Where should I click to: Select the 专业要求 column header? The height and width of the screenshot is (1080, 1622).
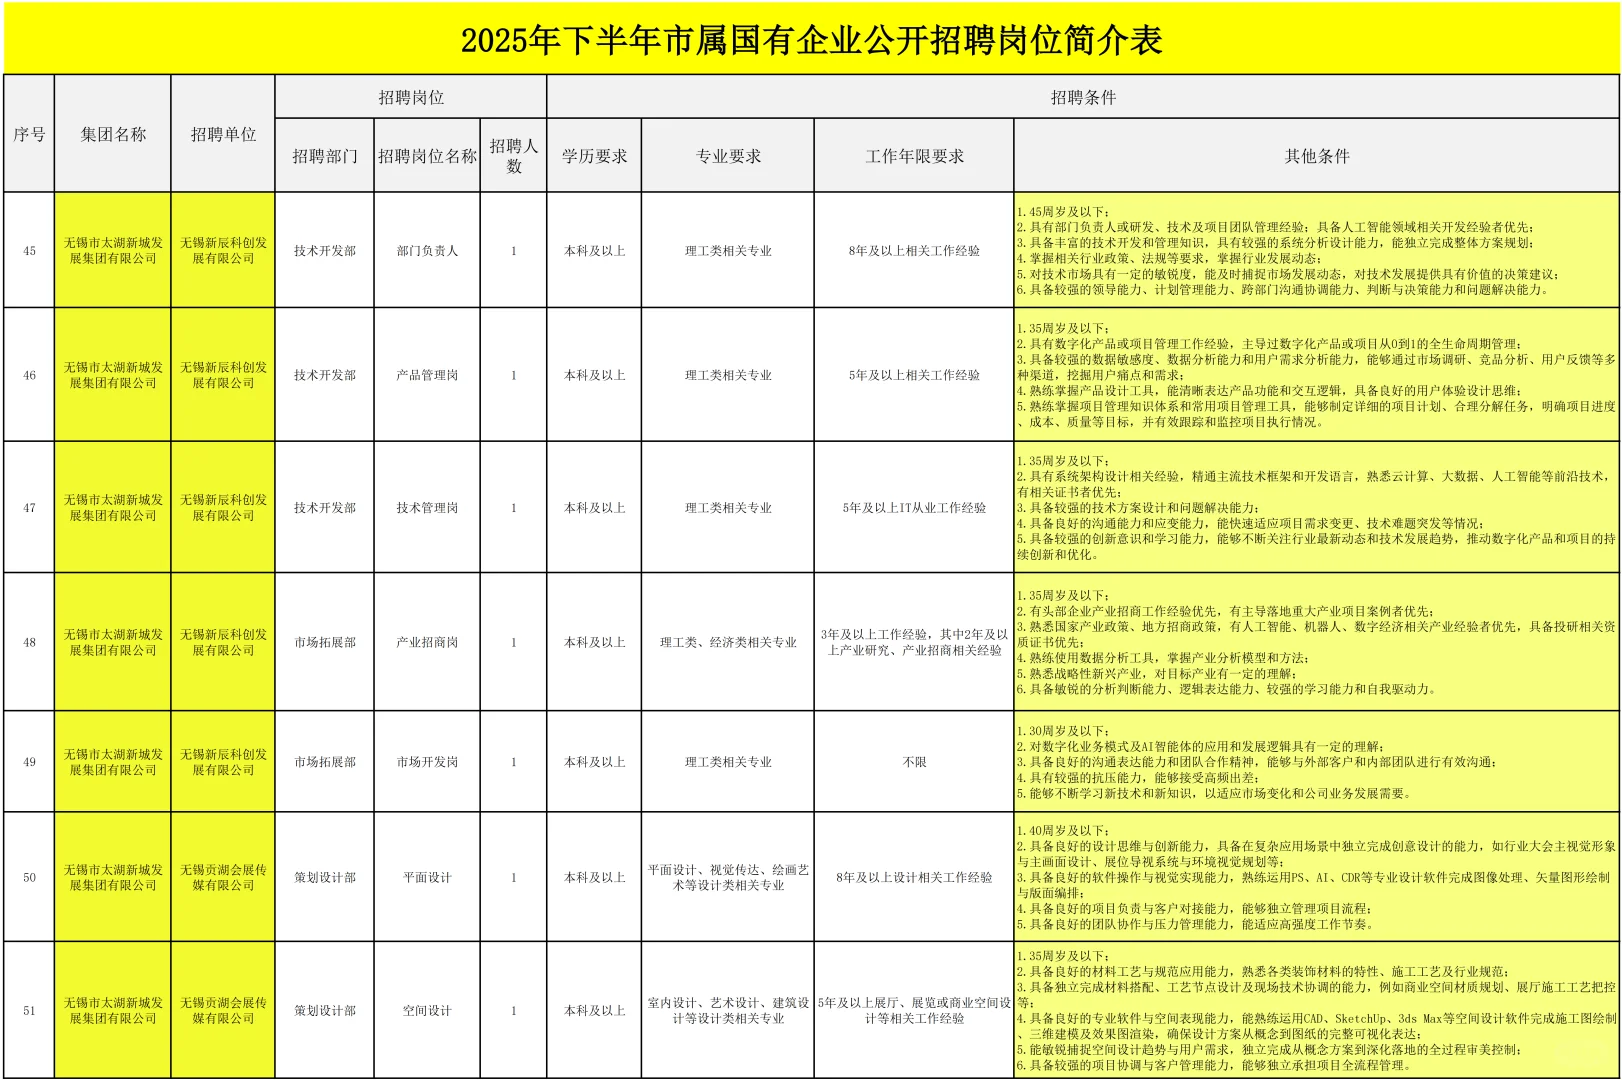[x=729, y=156]
